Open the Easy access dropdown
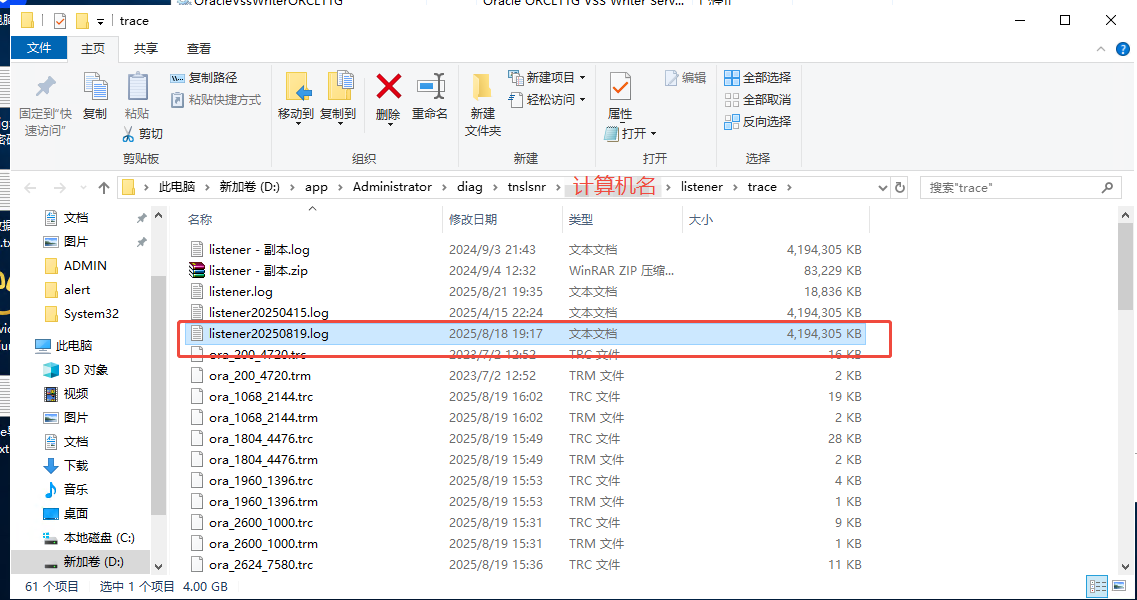The height and width of the screenshot is (600, 1137). [547, 99]
